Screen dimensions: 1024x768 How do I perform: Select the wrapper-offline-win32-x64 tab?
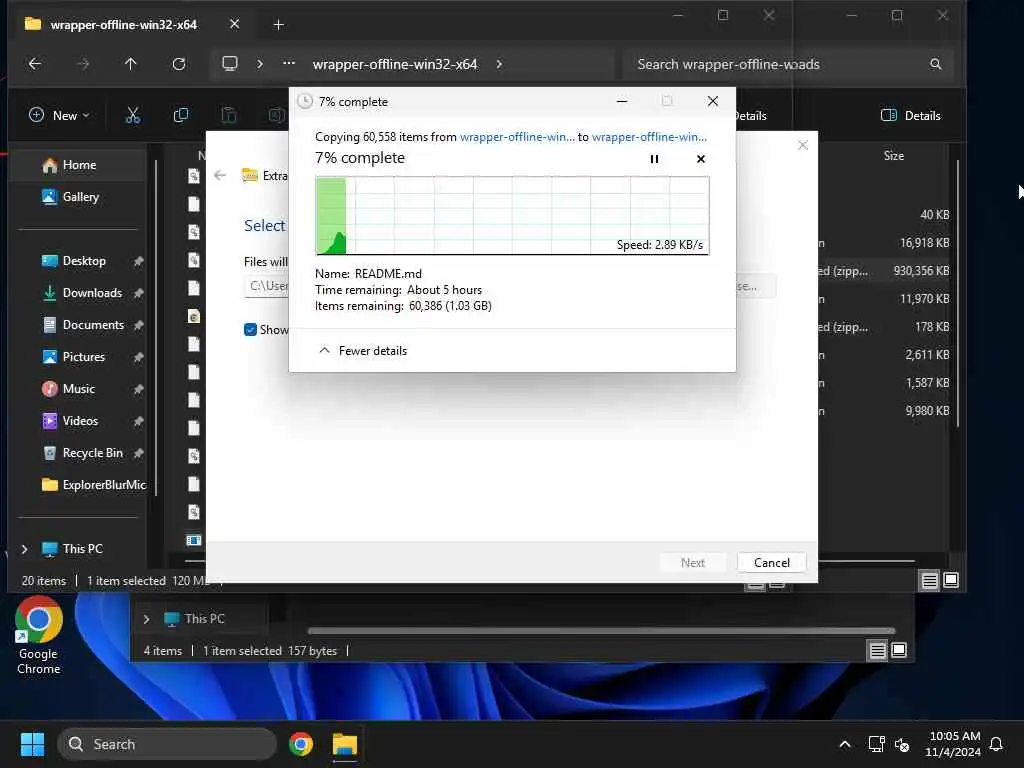pyautogui.click(x=123, y=25)
